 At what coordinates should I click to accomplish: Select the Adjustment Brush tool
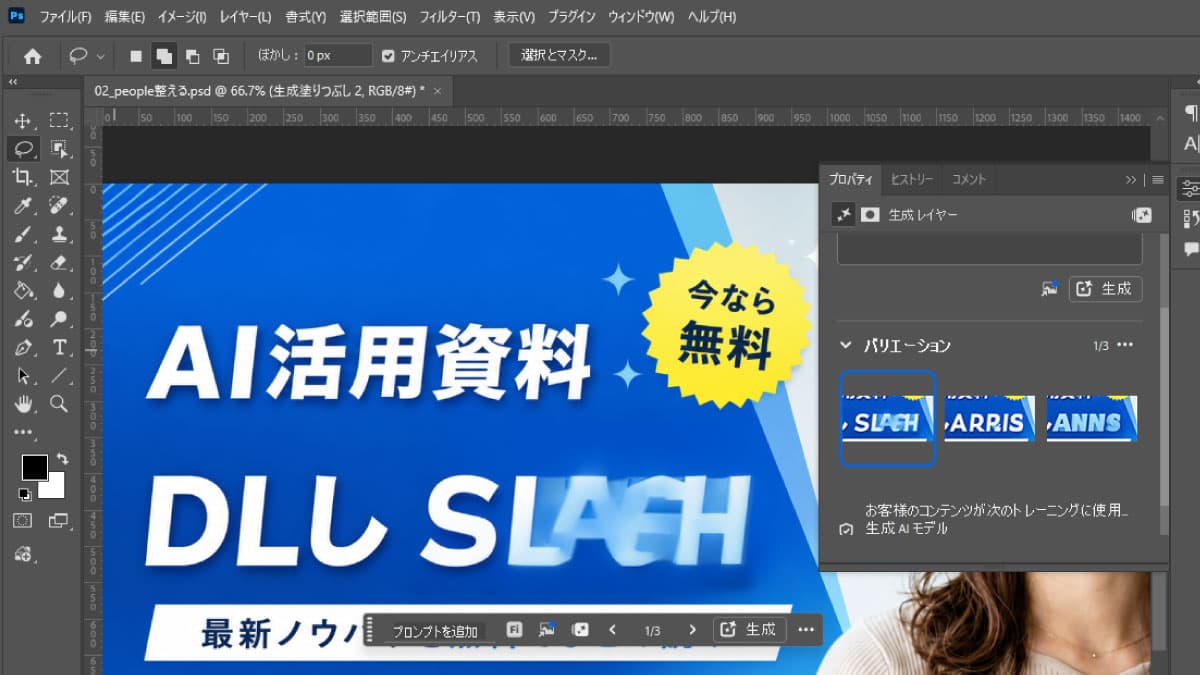(23, 320)
